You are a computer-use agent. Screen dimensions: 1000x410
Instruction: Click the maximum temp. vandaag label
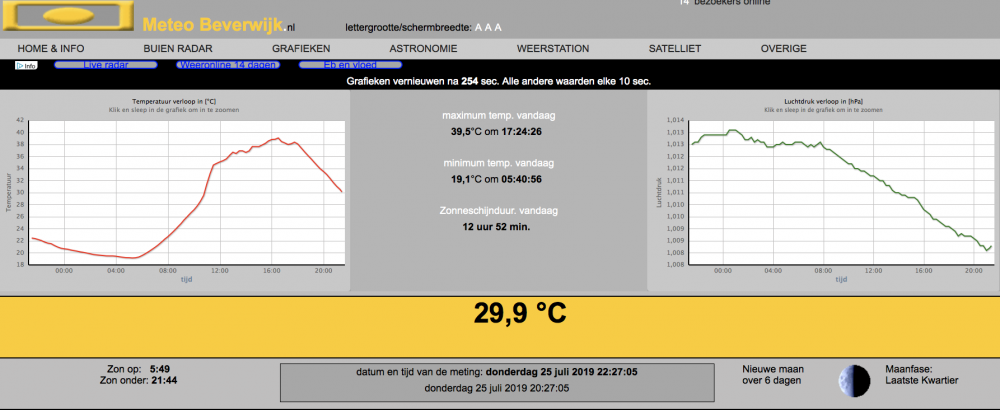click(x=500, y=116)
